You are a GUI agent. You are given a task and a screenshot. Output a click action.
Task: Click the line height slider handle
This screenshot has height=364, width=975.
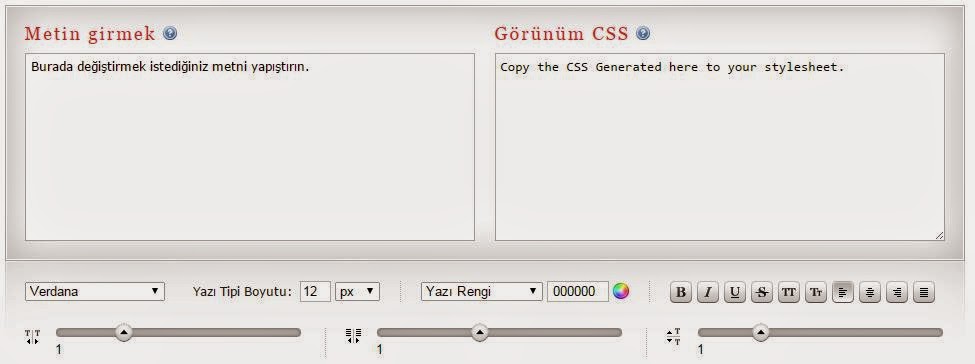(760, 333)
